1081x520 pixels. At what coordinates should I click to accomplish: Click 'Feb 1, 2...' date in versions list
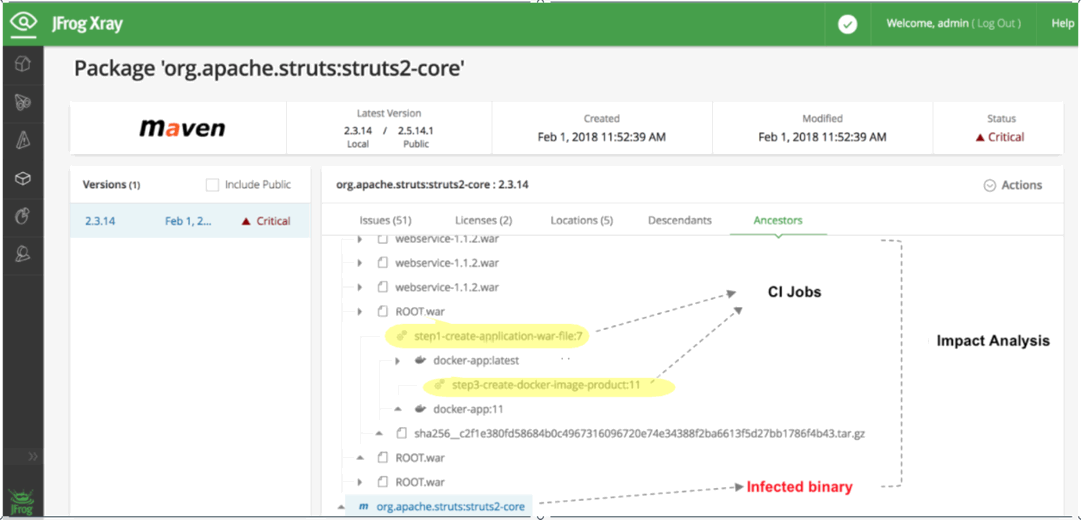point(188,221)
